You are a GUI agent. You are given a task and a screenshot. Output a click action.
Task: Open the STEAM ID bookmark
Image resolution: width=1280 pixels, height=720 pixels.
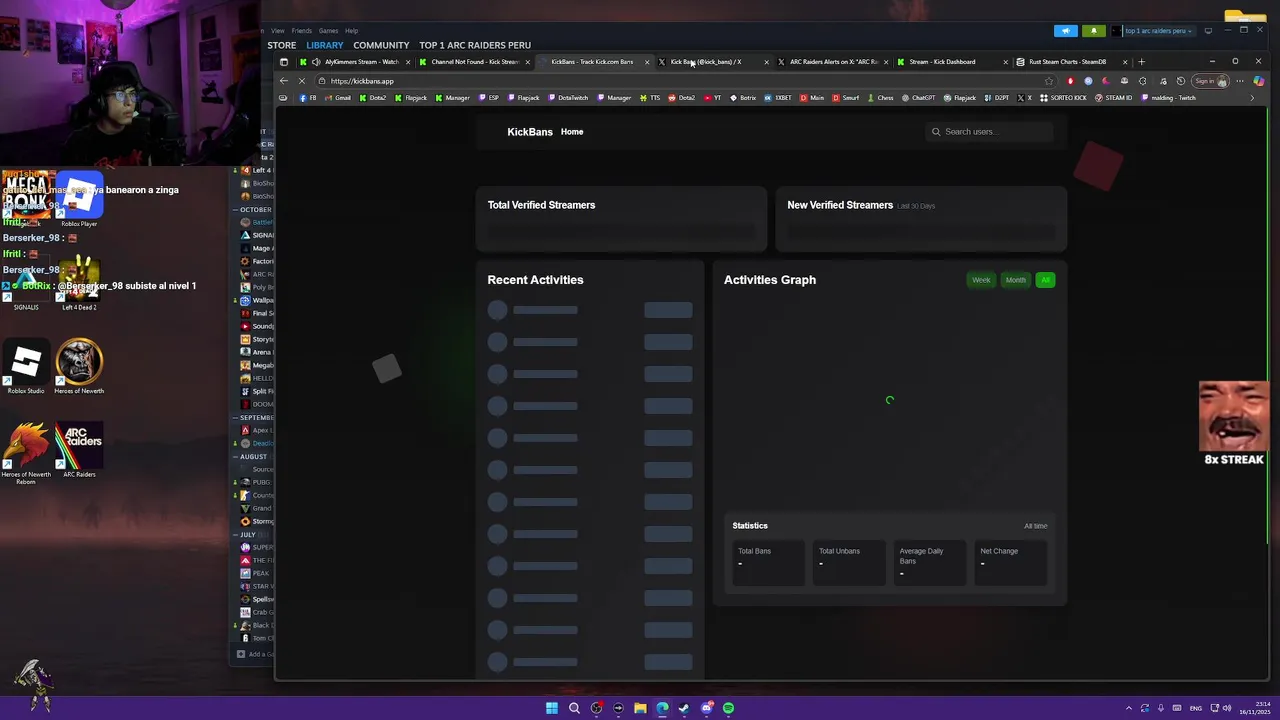1114,98
